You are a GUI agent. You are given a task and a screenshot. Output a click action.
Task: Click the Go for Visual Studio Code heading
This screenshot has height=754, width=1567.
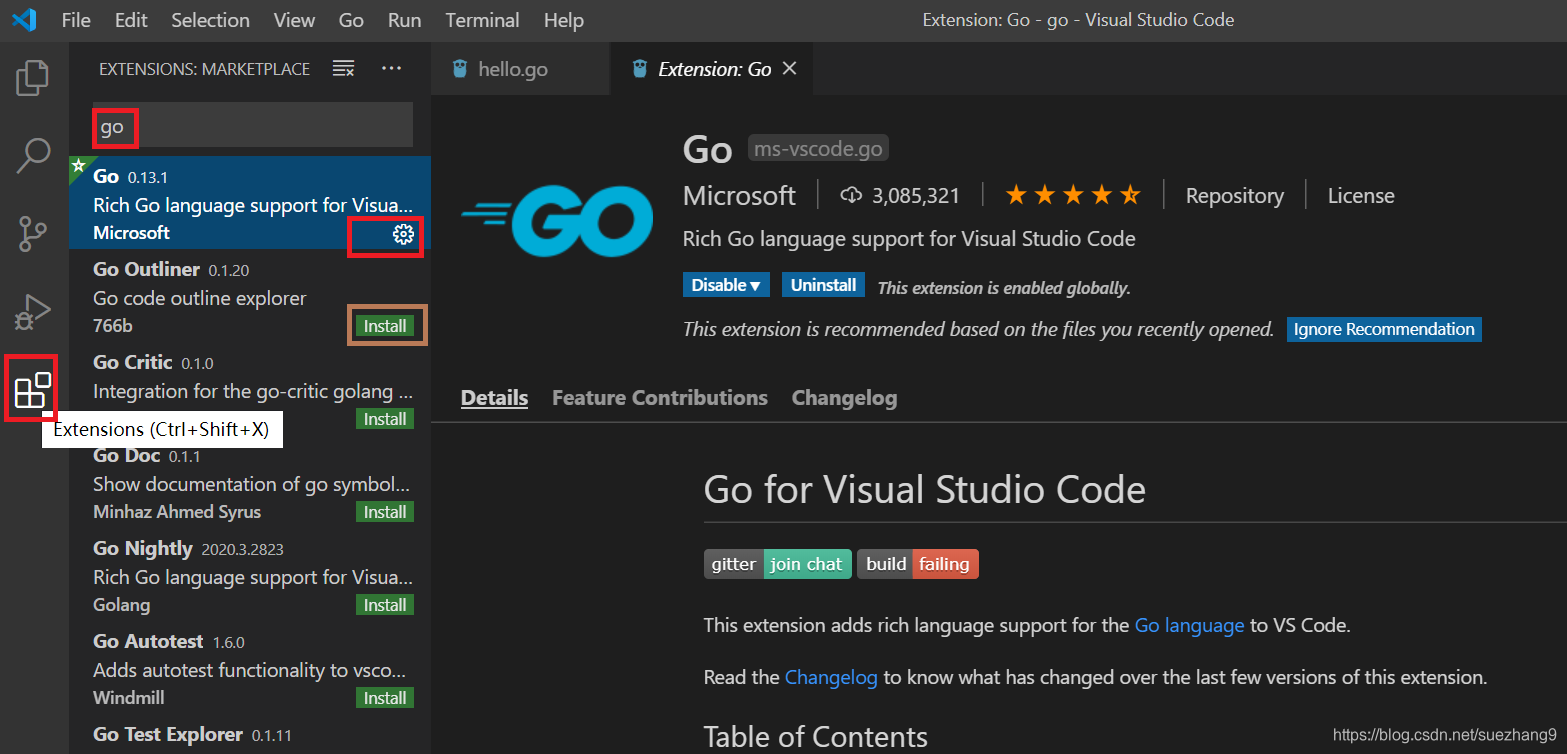pyautogui.click(x=925, y=490)
